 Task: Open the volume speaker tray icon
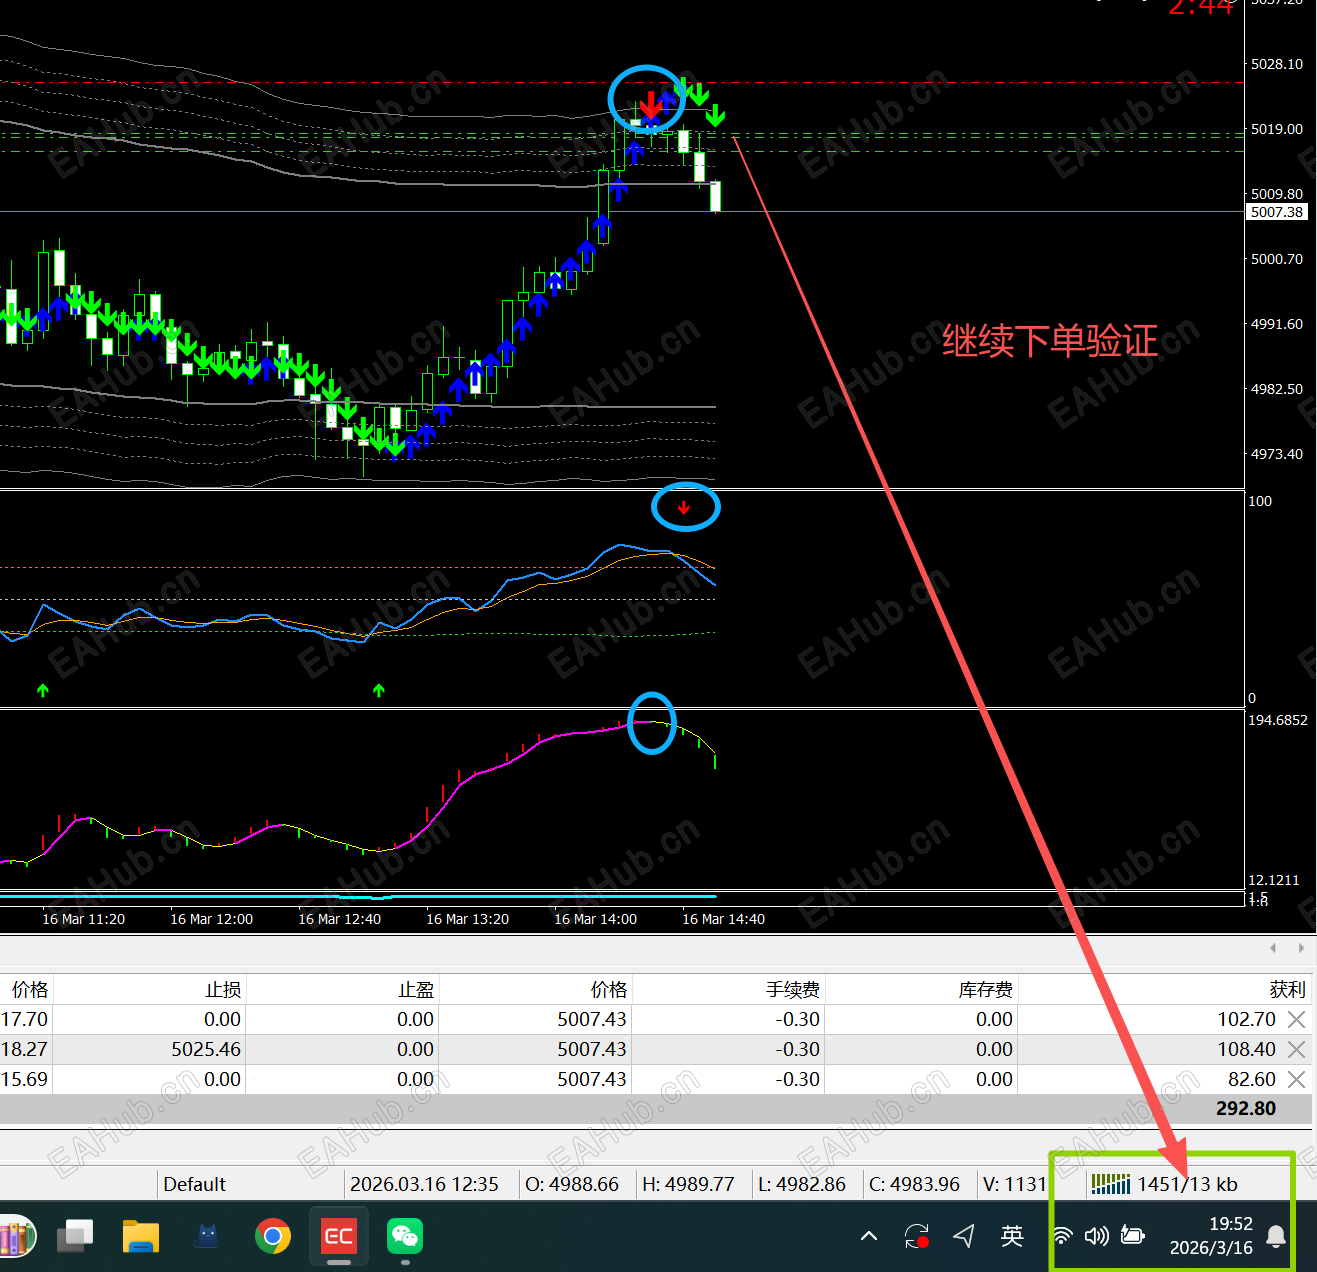(1097, 1236)
